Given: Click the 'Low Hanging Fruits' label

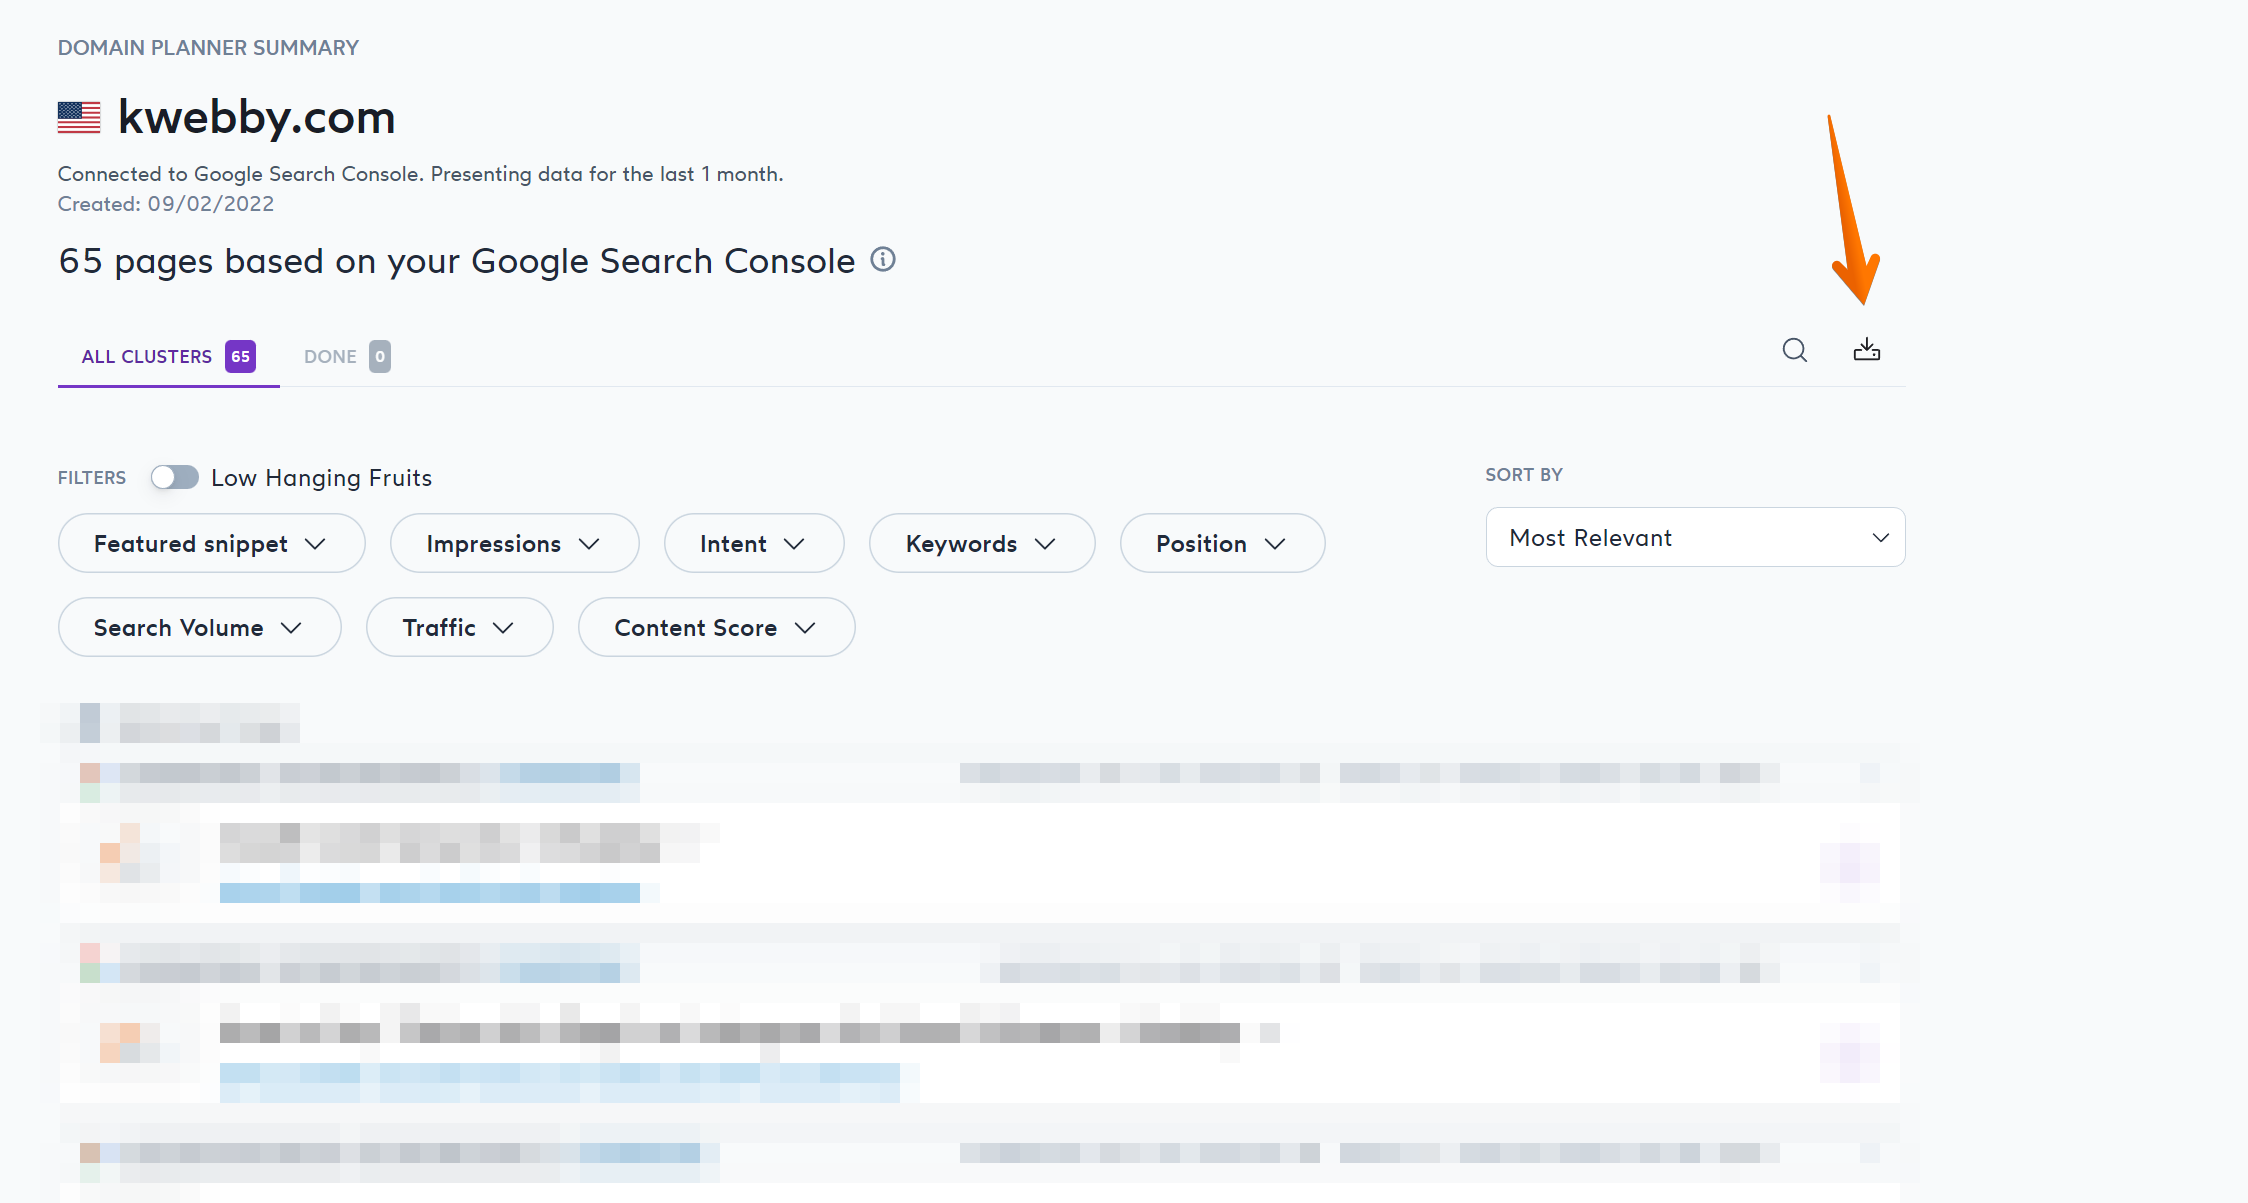Looking at the screenshot, I should 321,478.
